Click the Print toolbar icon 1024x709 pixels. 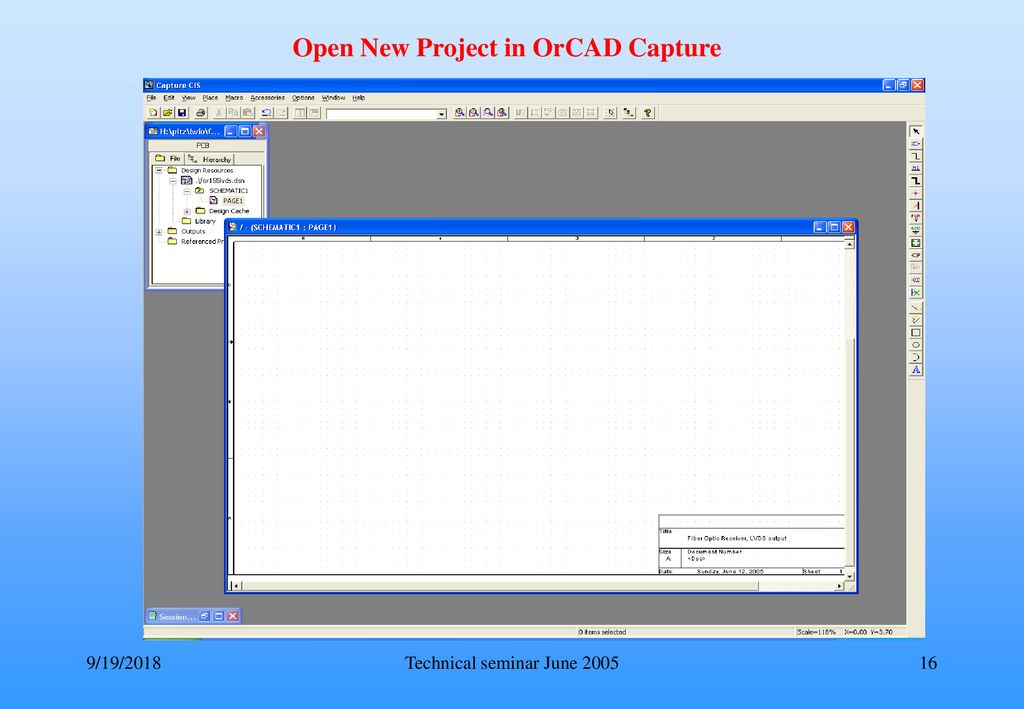pos(201,113)
